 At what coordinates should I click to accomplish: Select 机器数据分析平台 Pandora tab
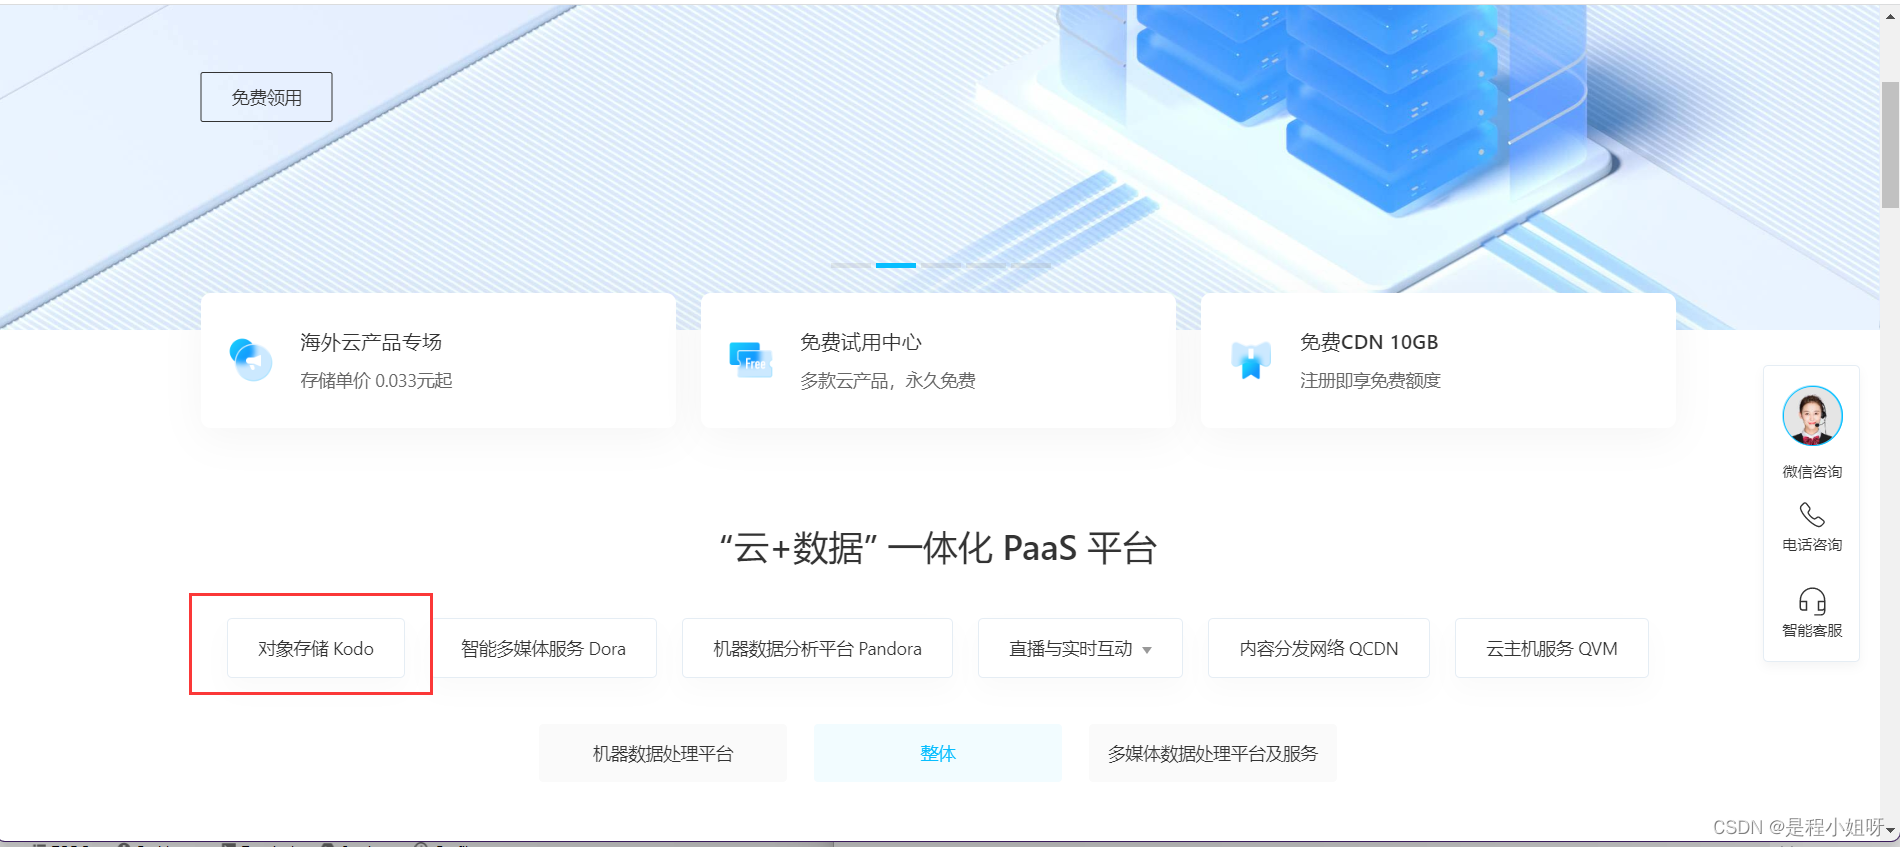point(817,648)
